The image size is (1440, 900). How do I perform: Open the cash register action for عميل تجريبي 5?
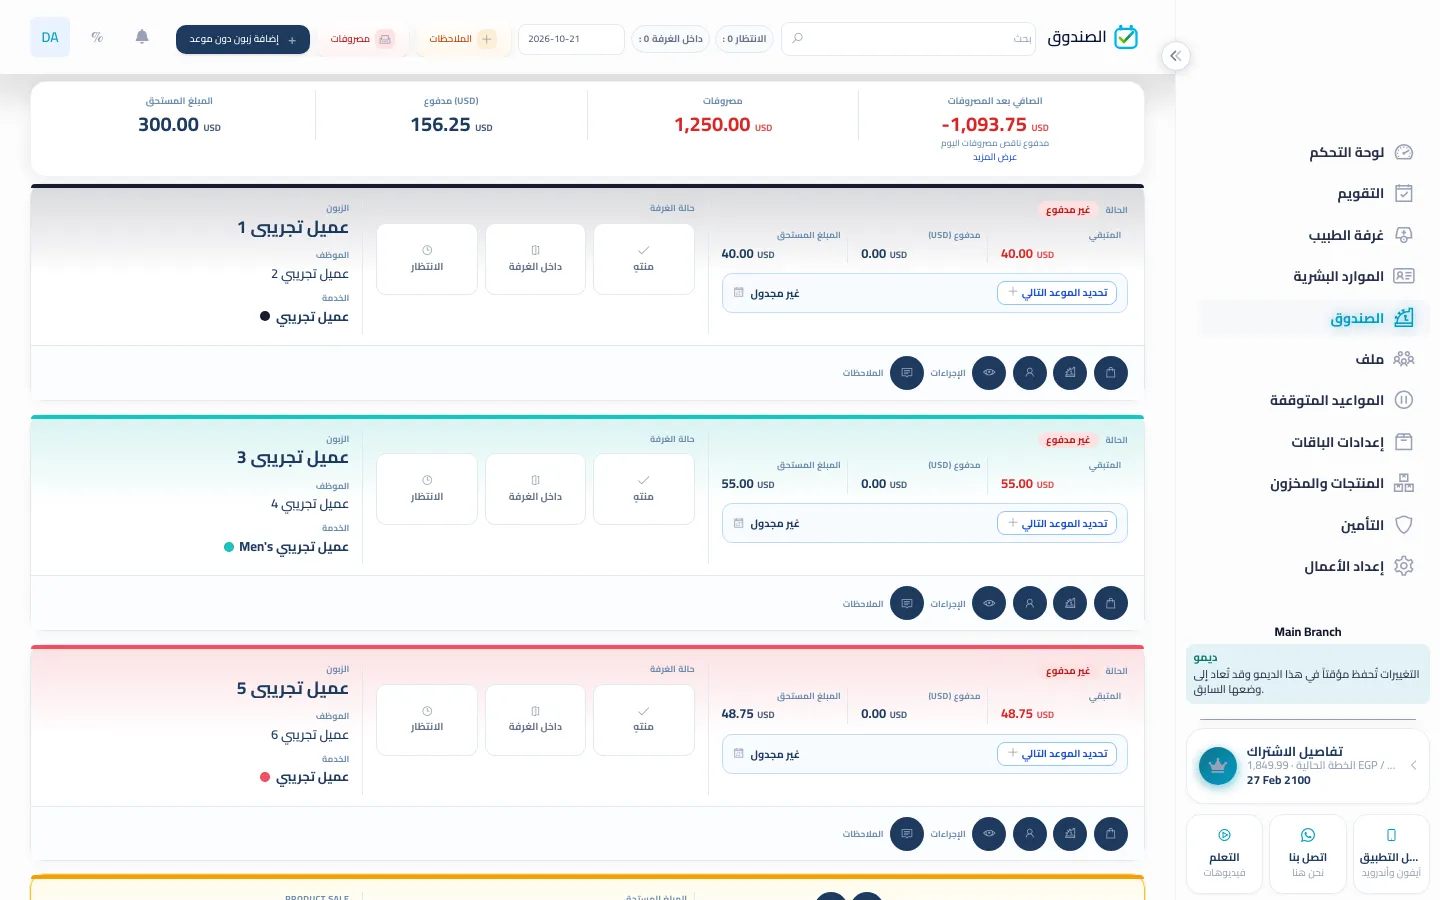(x=1070, y=834)
